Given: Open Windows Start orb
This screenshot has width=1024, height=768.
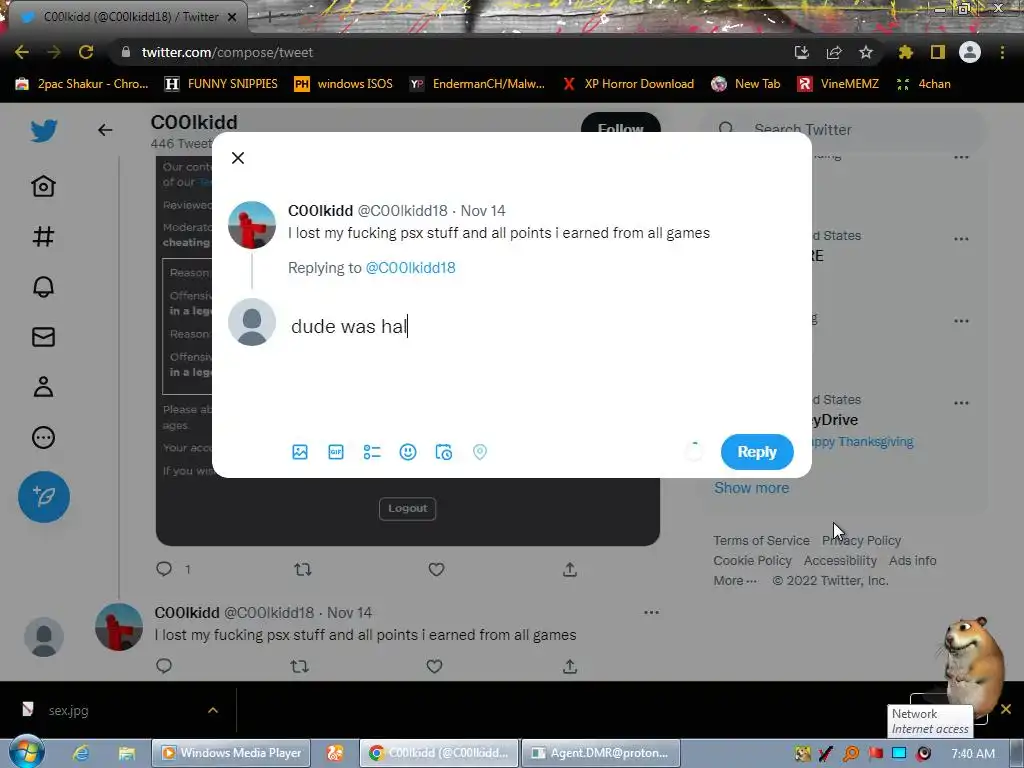Looking at the screenshot, I should coord(27,752).
